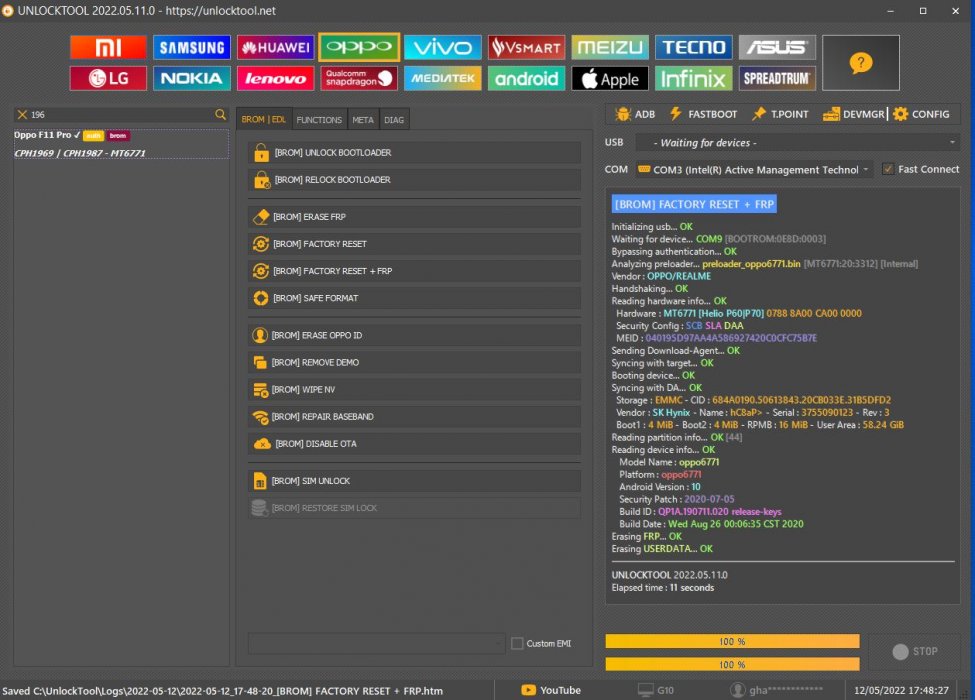The image size is (975, 700).
Task: Run [BROM] UNLOCK BOOTLOADER
Action: click(x=415, y=152)
